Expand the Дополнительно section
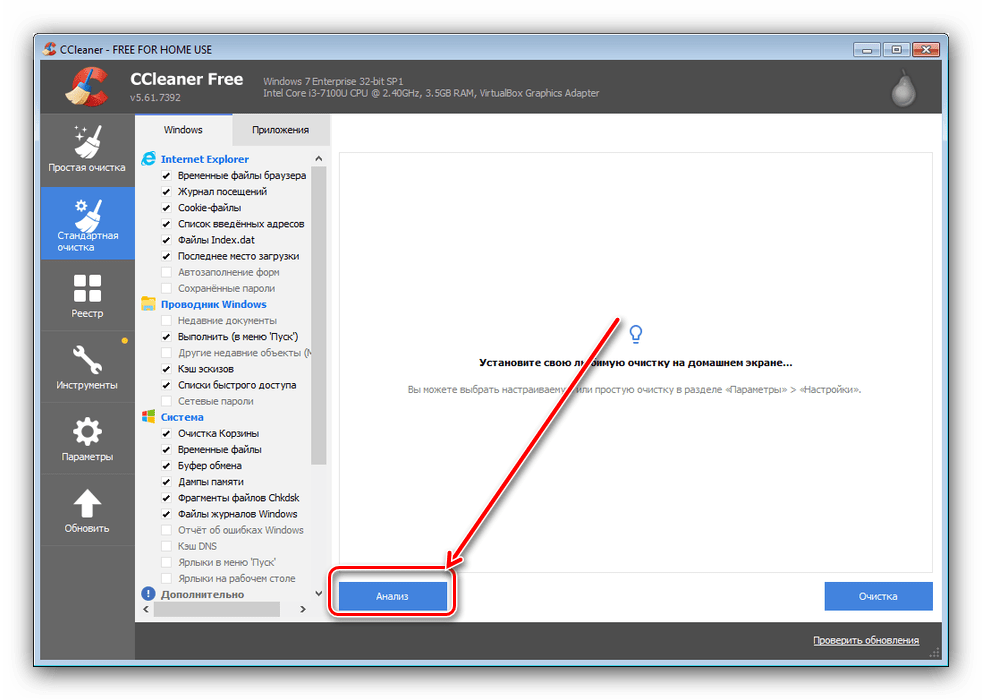Viewport: 982px width, 700px height. point(201,595)
